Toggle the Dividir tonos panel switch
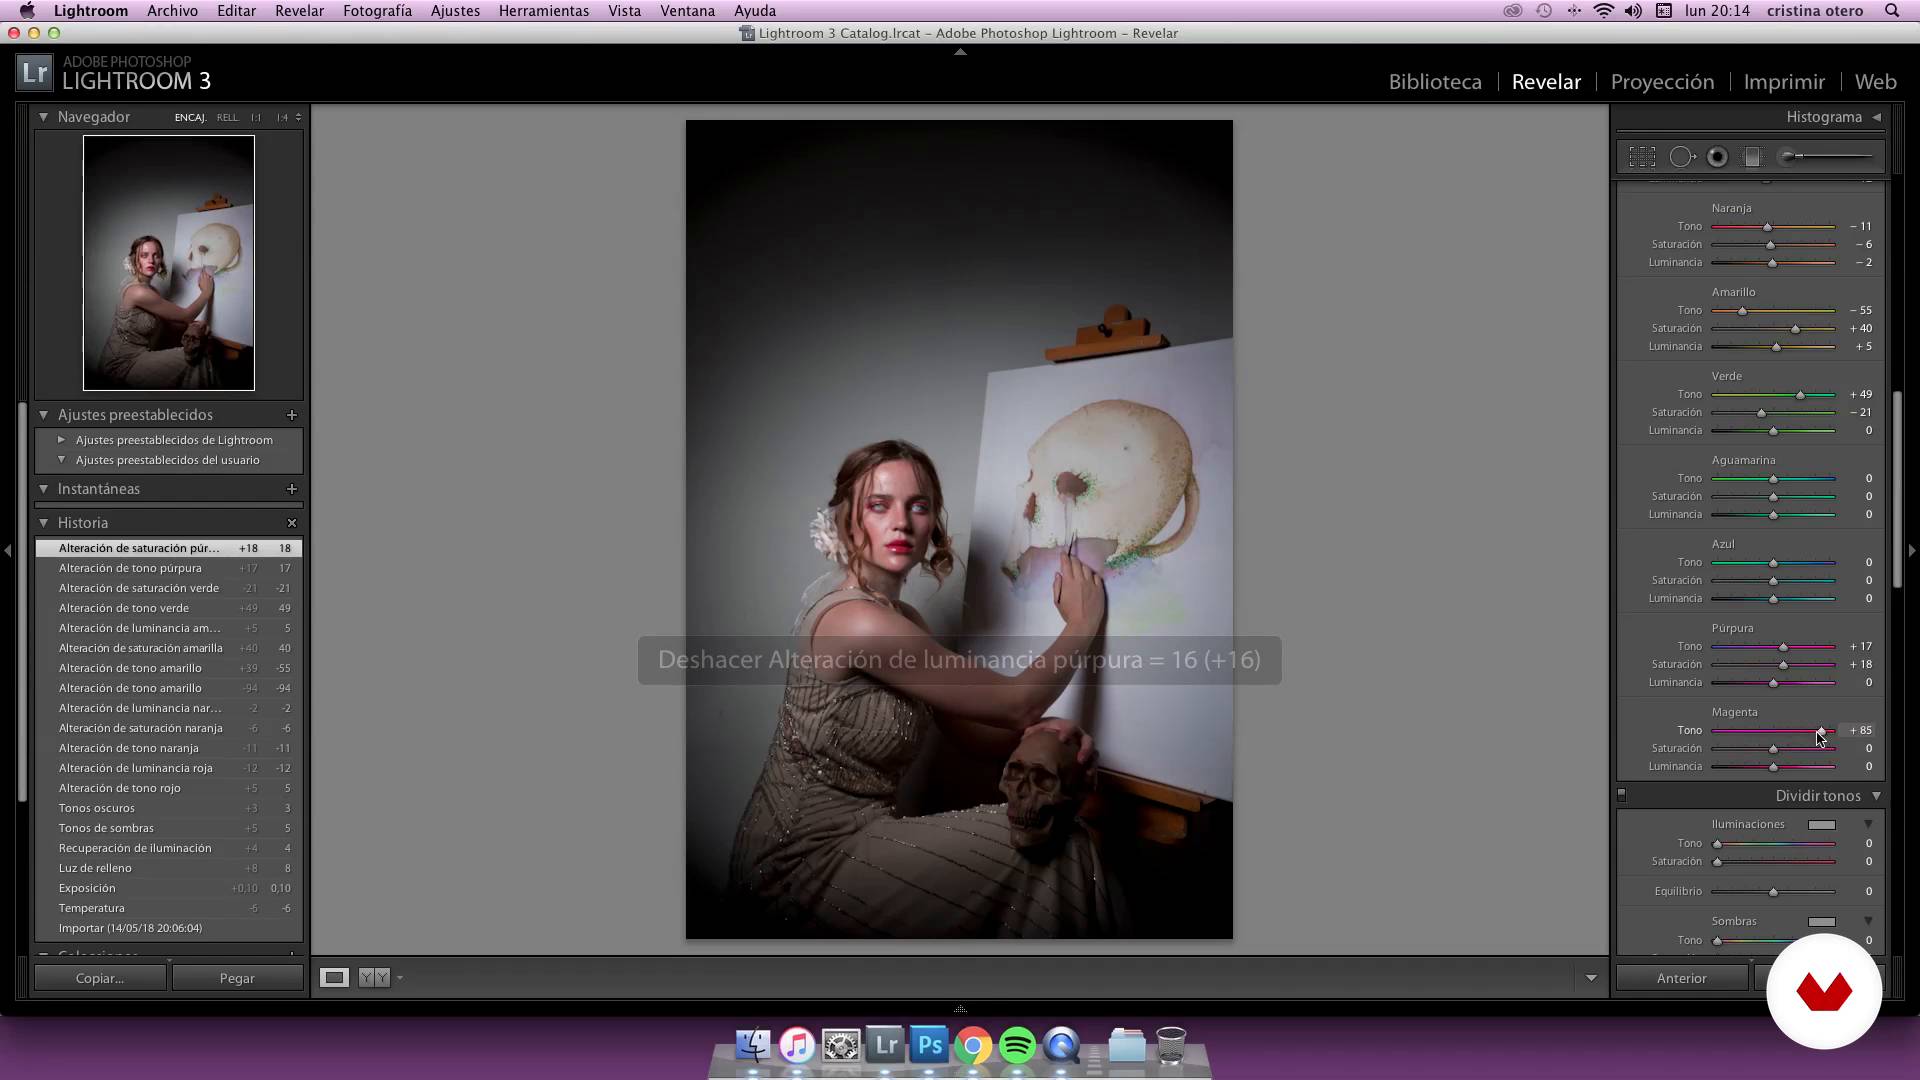The width and height of the screenshot is (1920, 1080). point(1622,796)
